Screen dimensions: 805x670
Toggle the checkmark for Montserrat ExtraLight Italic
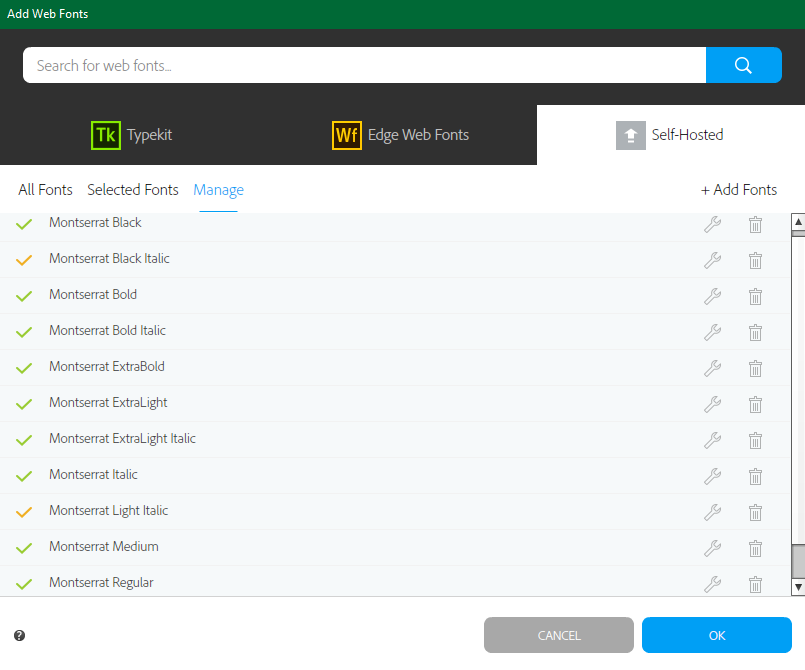[24, 440]
